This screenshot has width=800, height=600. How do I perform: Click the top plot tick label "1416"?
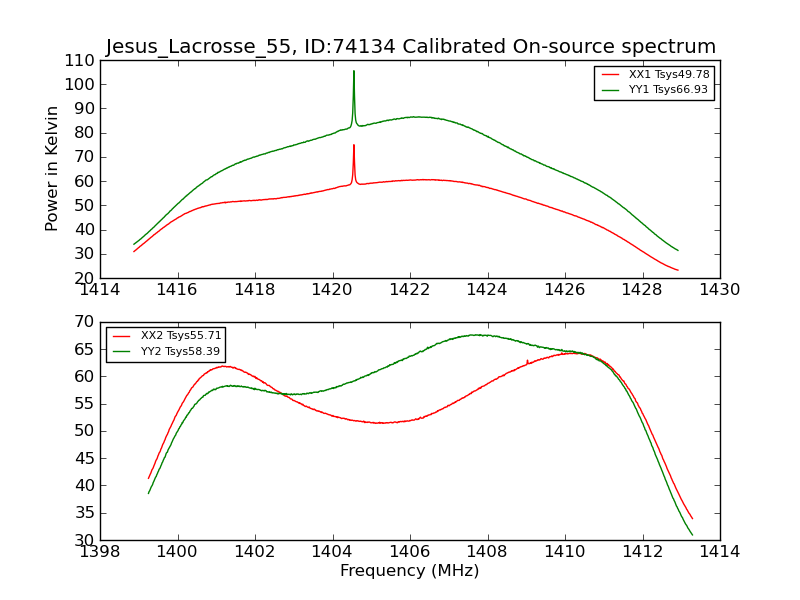click(177, 290)
